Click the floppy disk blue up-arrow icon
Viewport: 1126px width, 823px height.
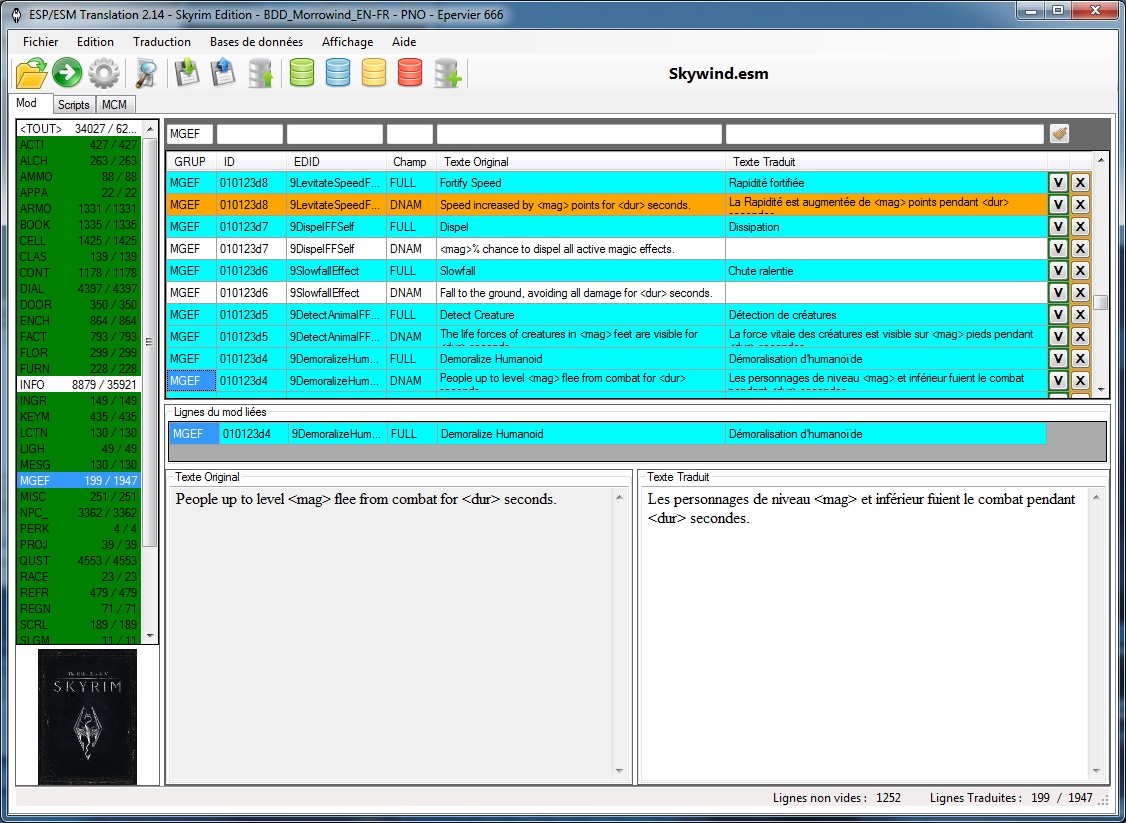[x=223, y=73]
